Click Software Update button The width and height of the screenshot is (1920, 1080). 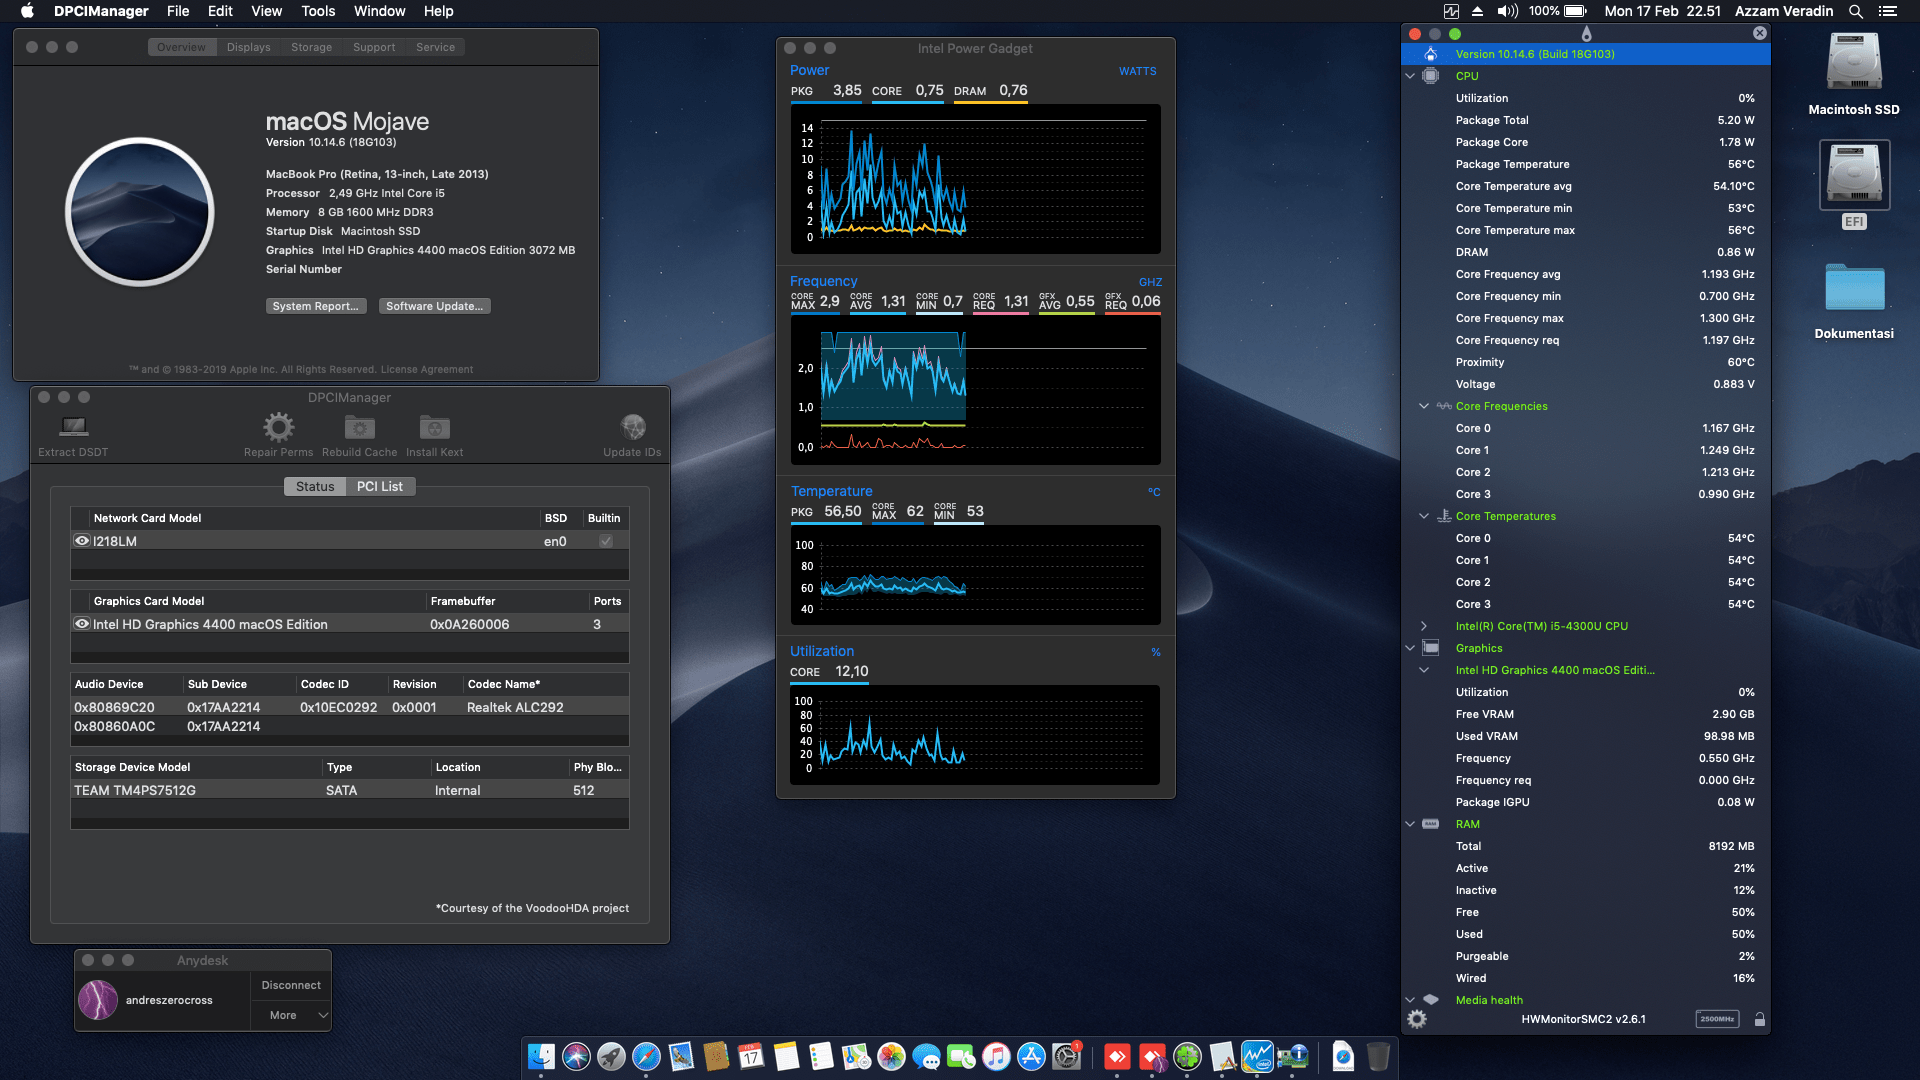434,306
